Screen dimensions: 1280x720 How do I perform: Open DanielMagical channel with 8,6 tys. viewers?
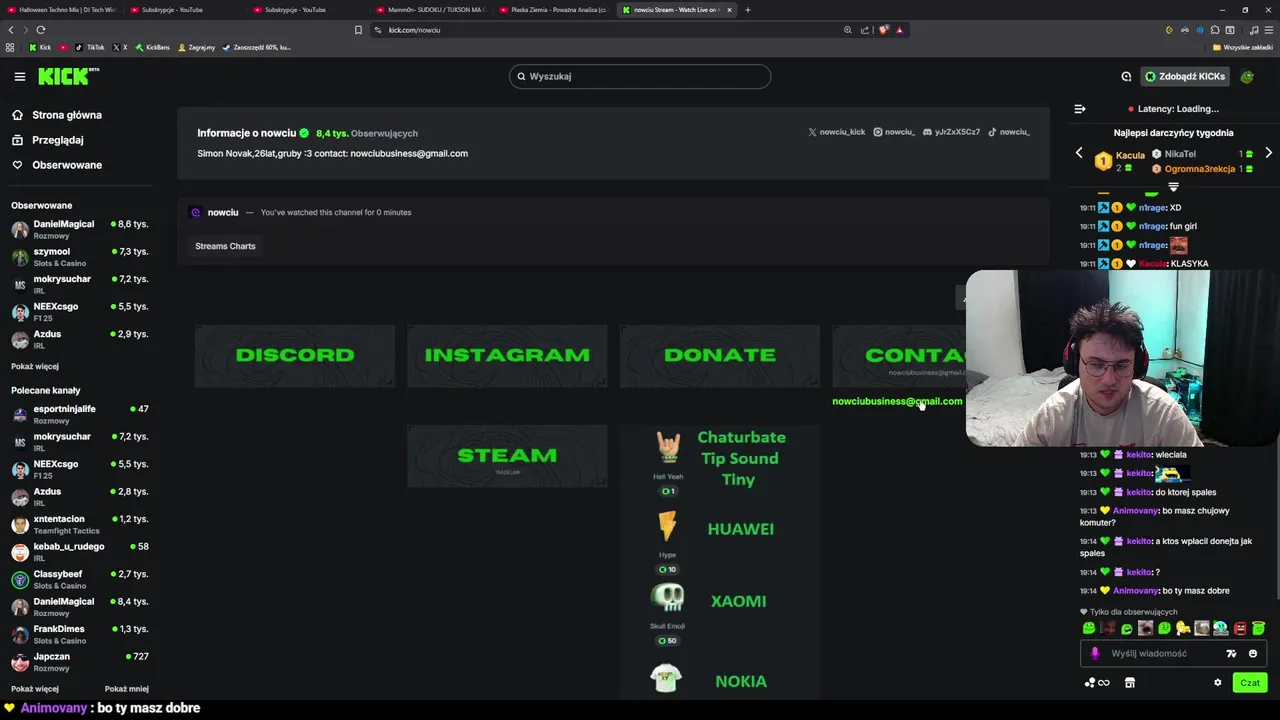(x=80, y=229)
